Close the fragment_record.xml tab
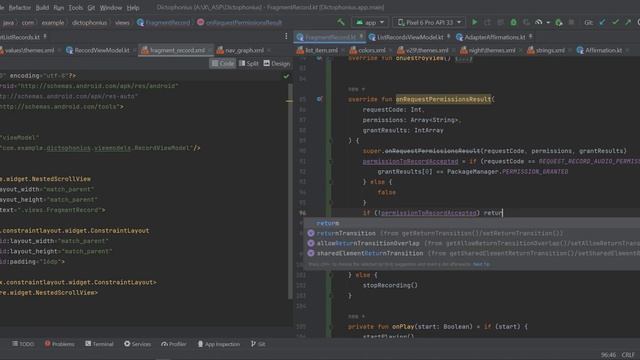The image size is (640, 360). 210,50
